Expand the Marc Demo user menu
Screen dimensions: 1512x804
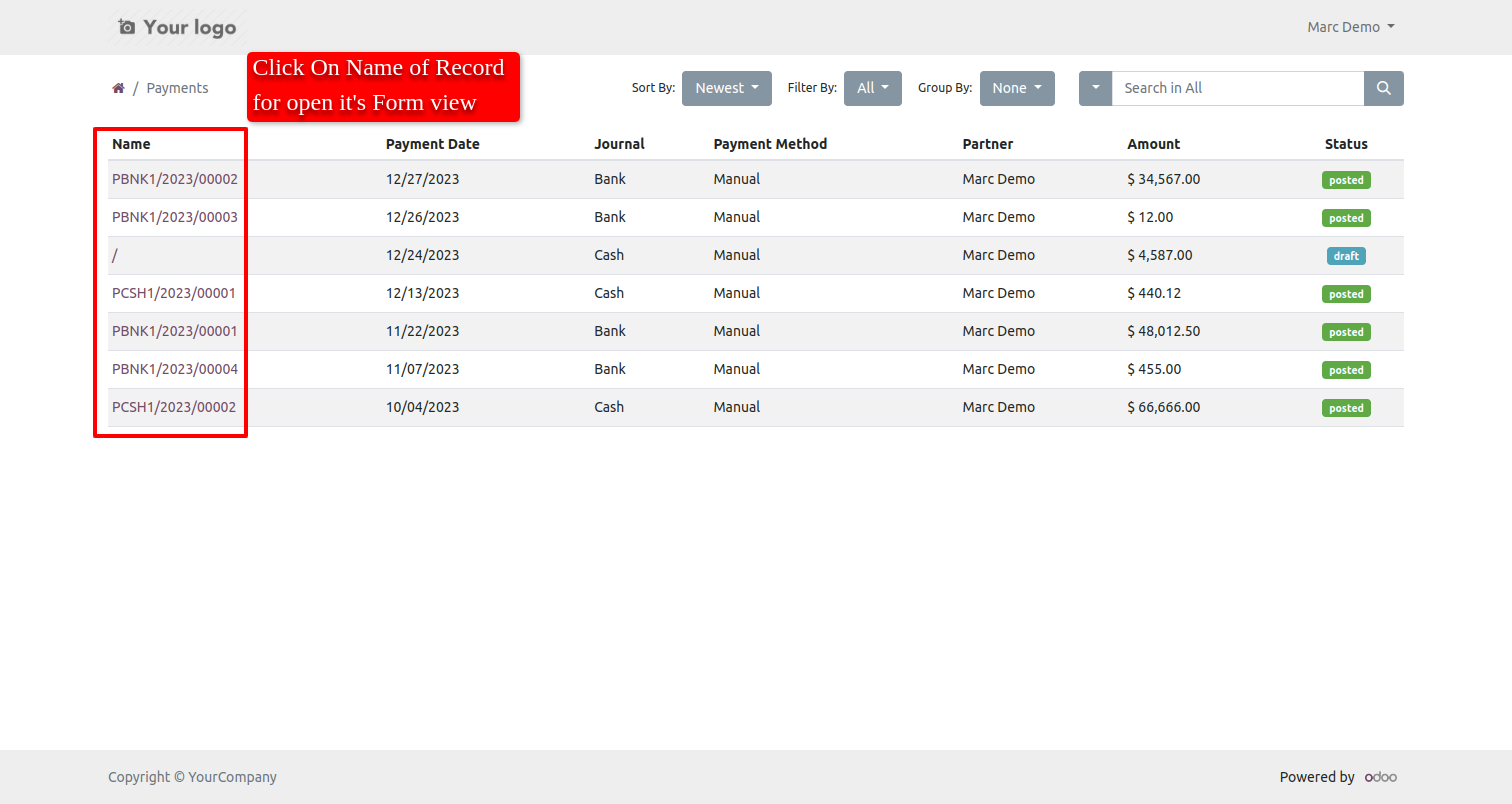tap(1351, 27)
